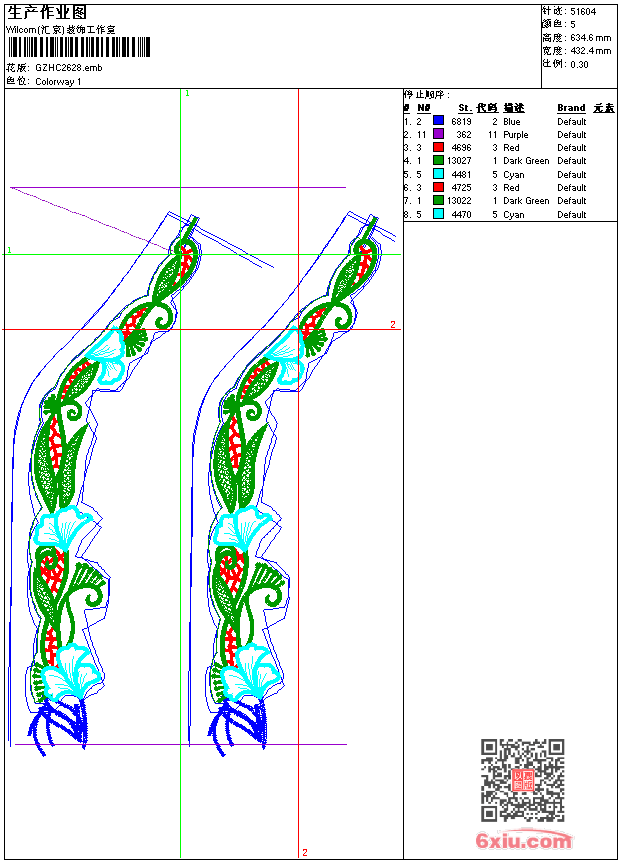Select stitch count 6819 in Blue row
The image size is (620, 860).
[x=461, y=122]
